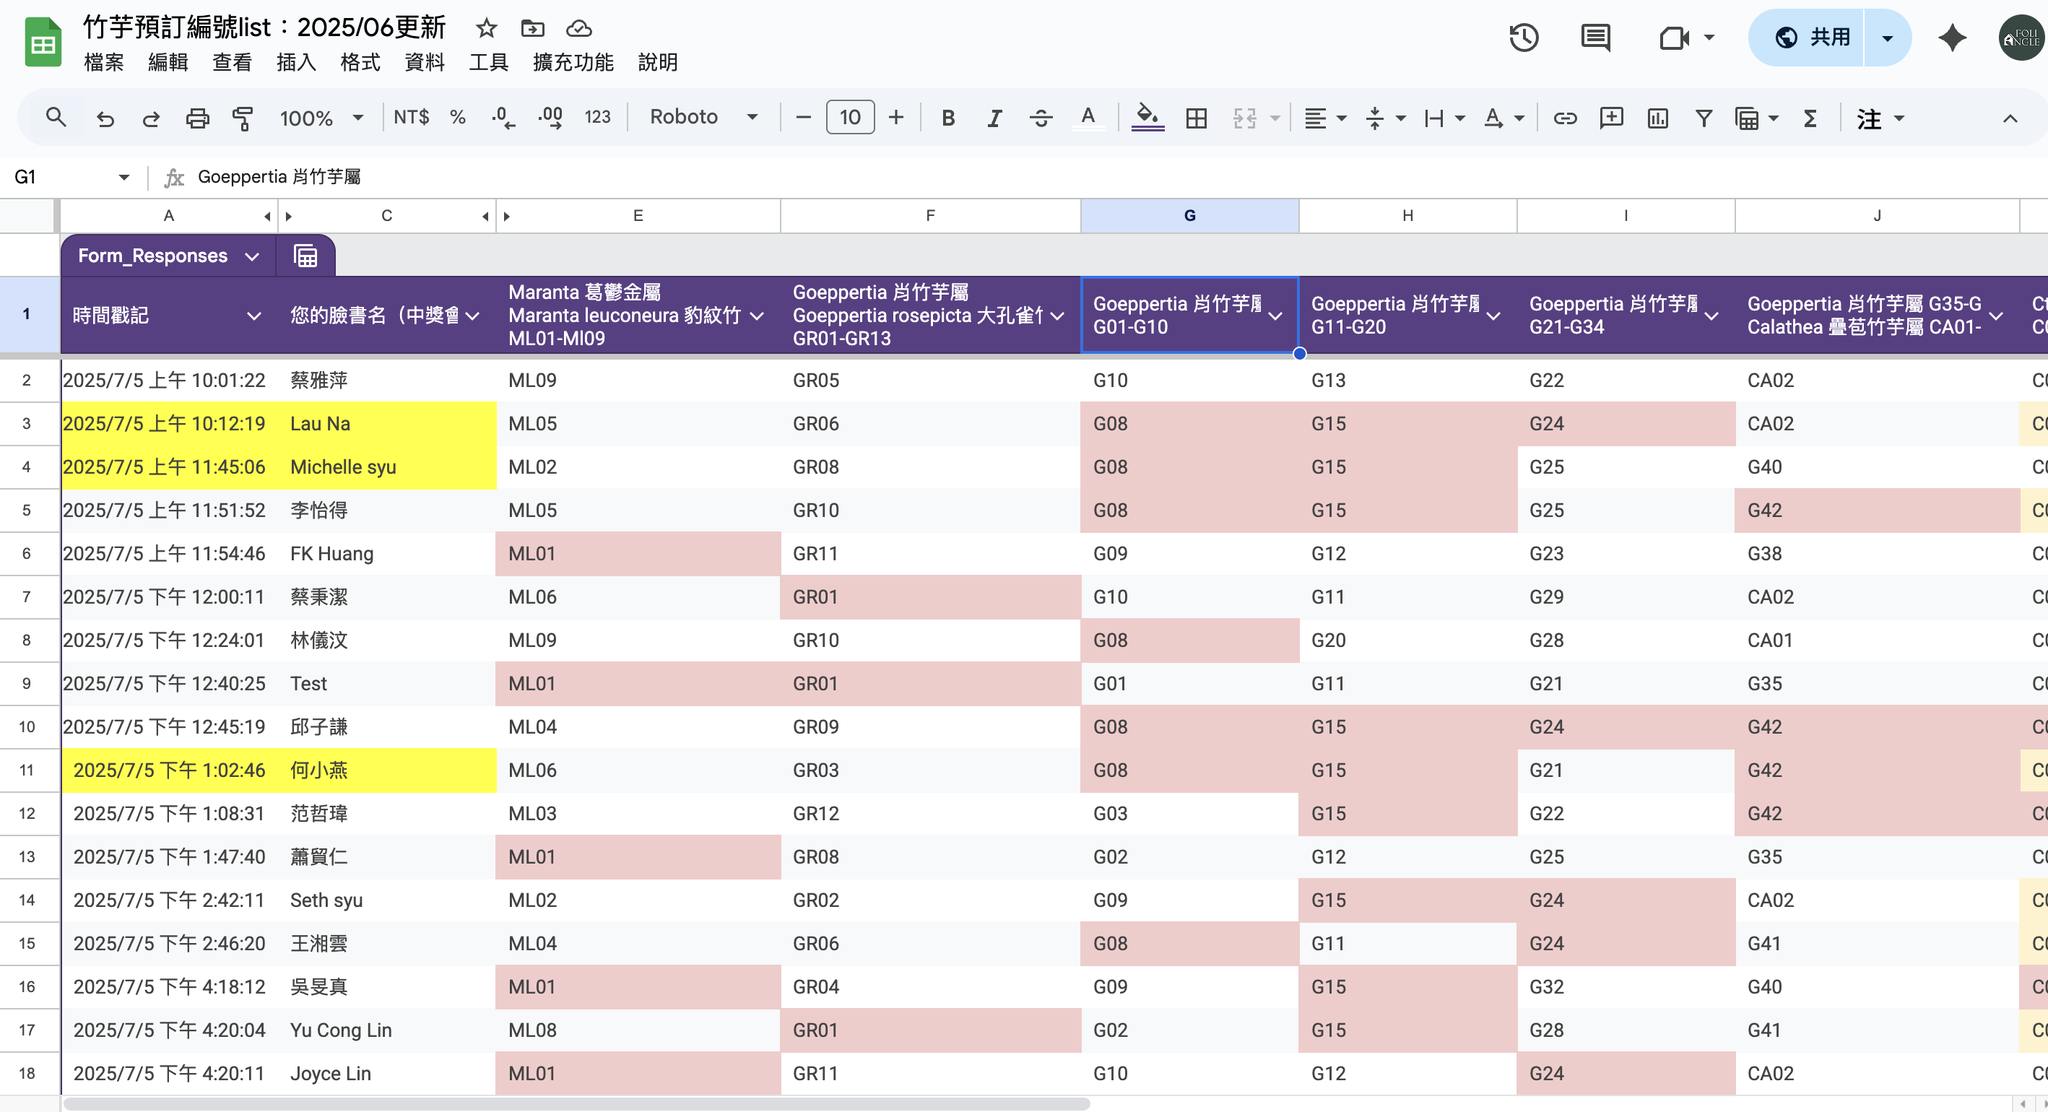Click the text color A button

click(1088, 118)
